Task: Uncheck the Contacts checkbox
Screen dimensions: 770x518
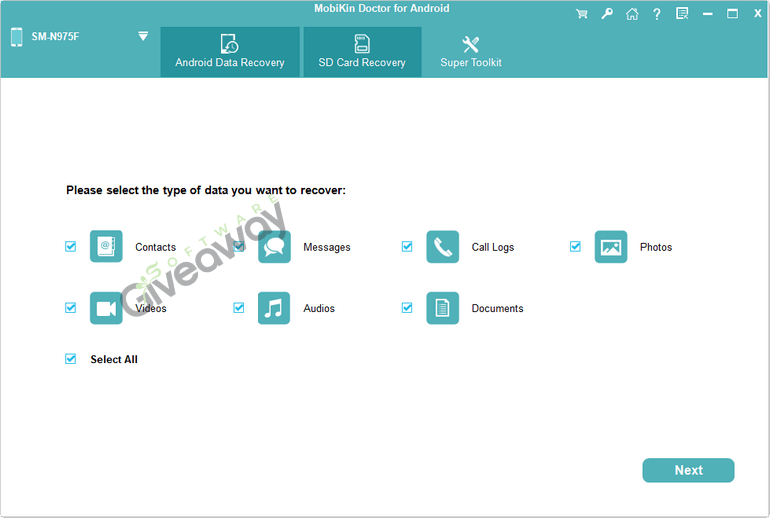Action: [x=71, y=246]
